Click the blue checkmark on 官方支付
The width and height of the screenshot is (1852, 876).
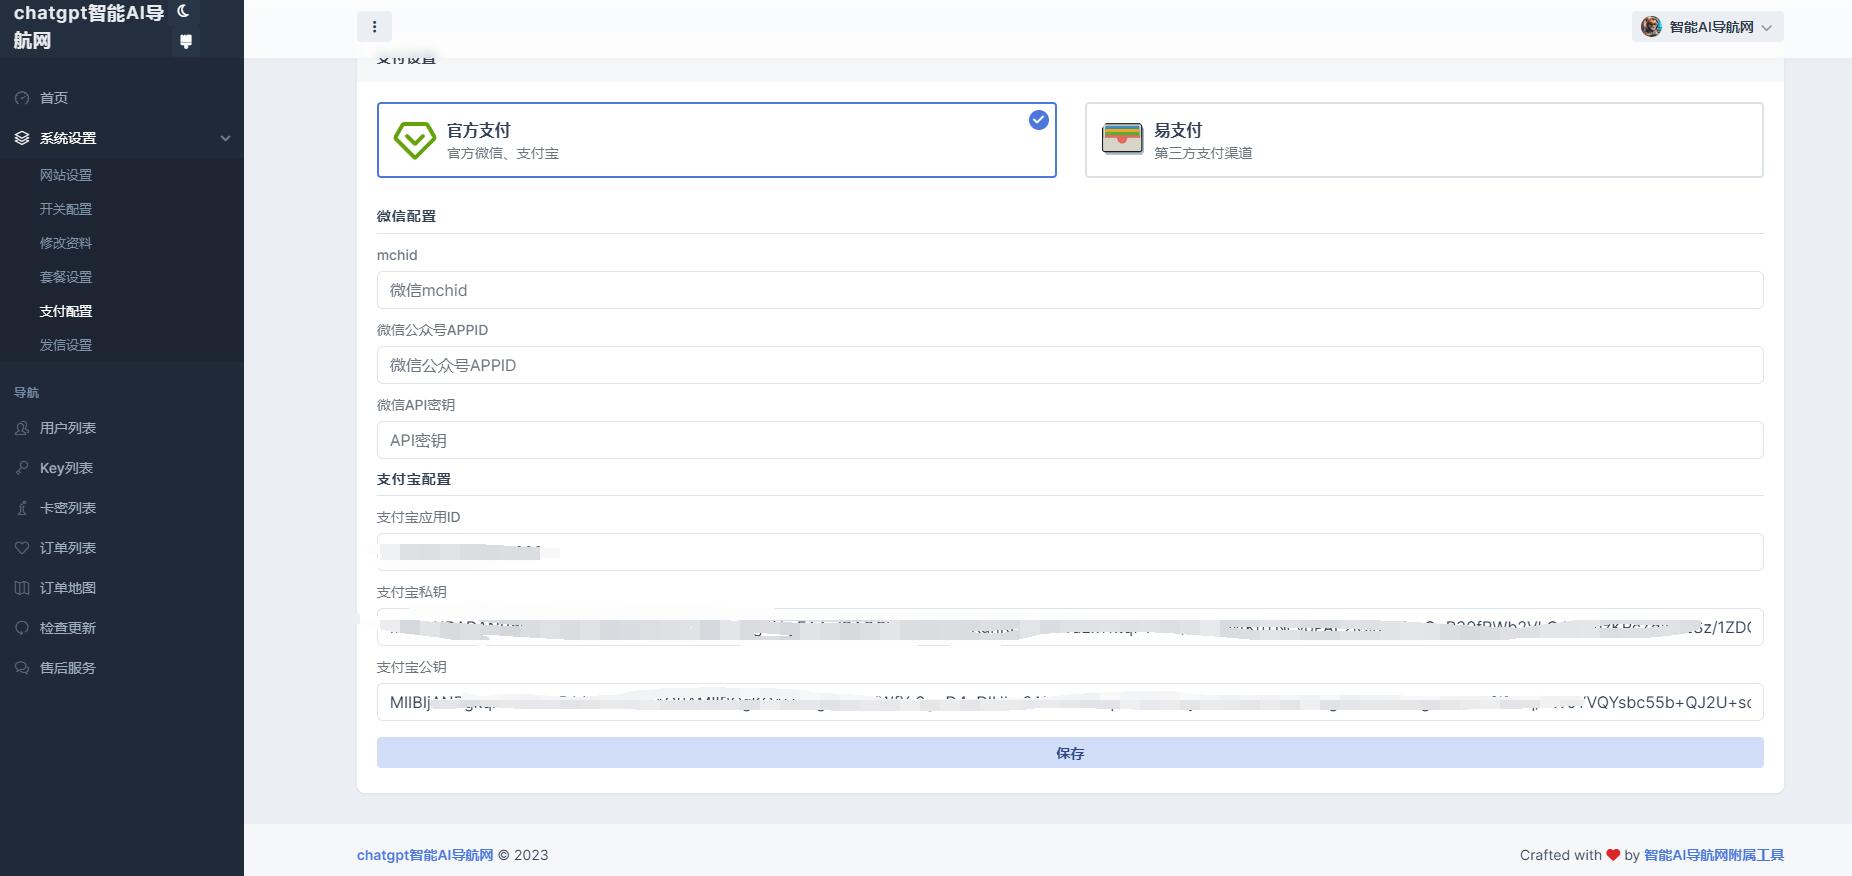tap(1039, 120)
